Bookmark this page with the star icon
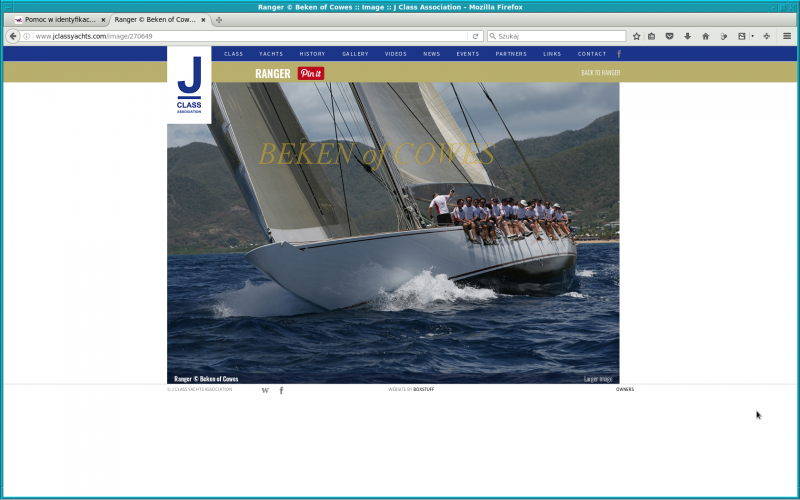Image resolution: width=800 pixels, height=500 pixels. coord(636,36)
